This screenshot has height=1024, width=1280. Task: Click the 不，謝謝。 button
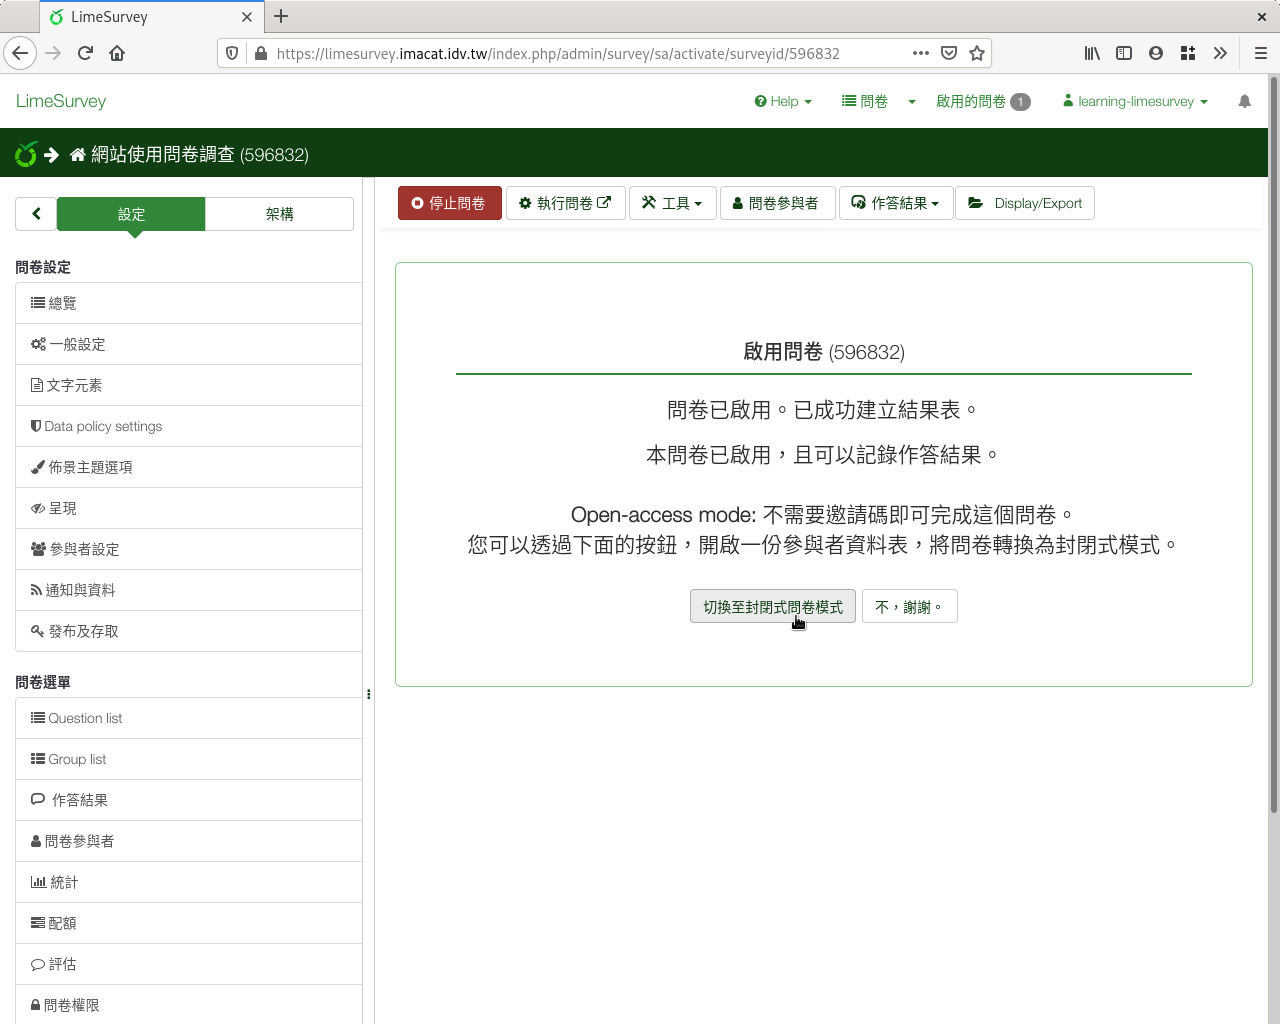point(910,606)
